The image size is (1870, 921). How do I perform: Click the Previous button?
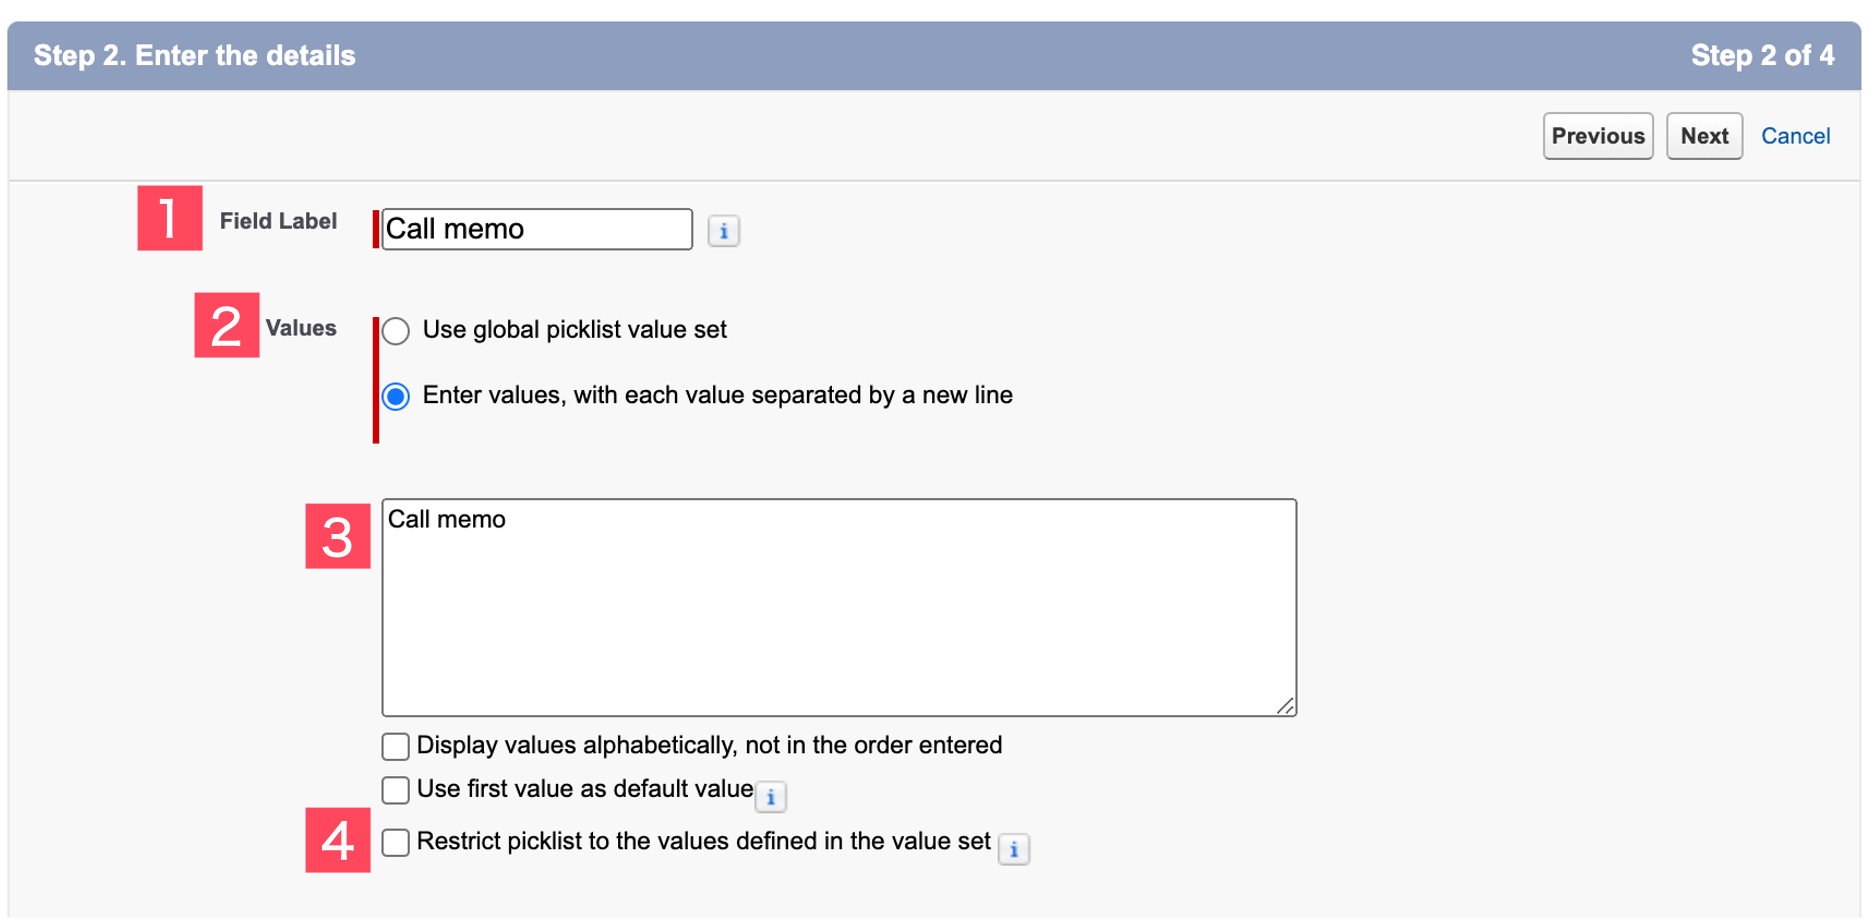click(1597, 135)
